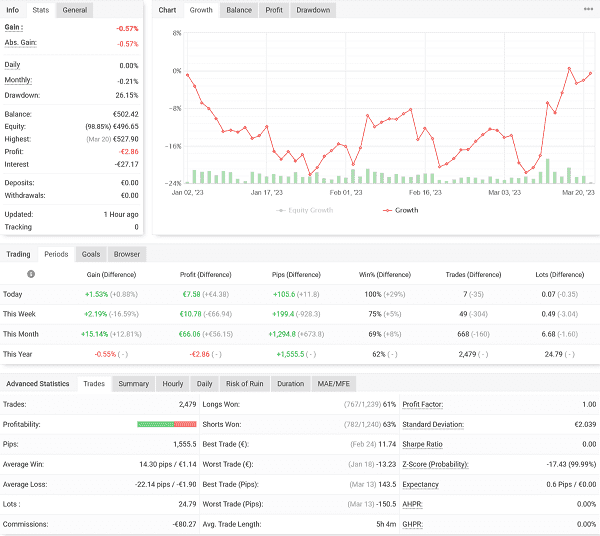Click the This Year profit -€2.86
The width and height of the screenshot is (600, 536).
200,354
